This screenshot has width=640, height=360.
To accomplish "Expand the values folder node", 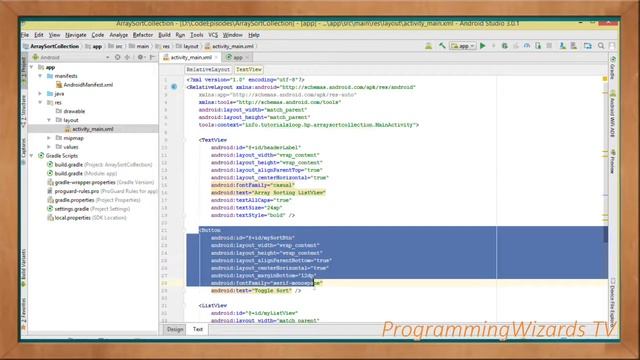I will coord(49,147).
